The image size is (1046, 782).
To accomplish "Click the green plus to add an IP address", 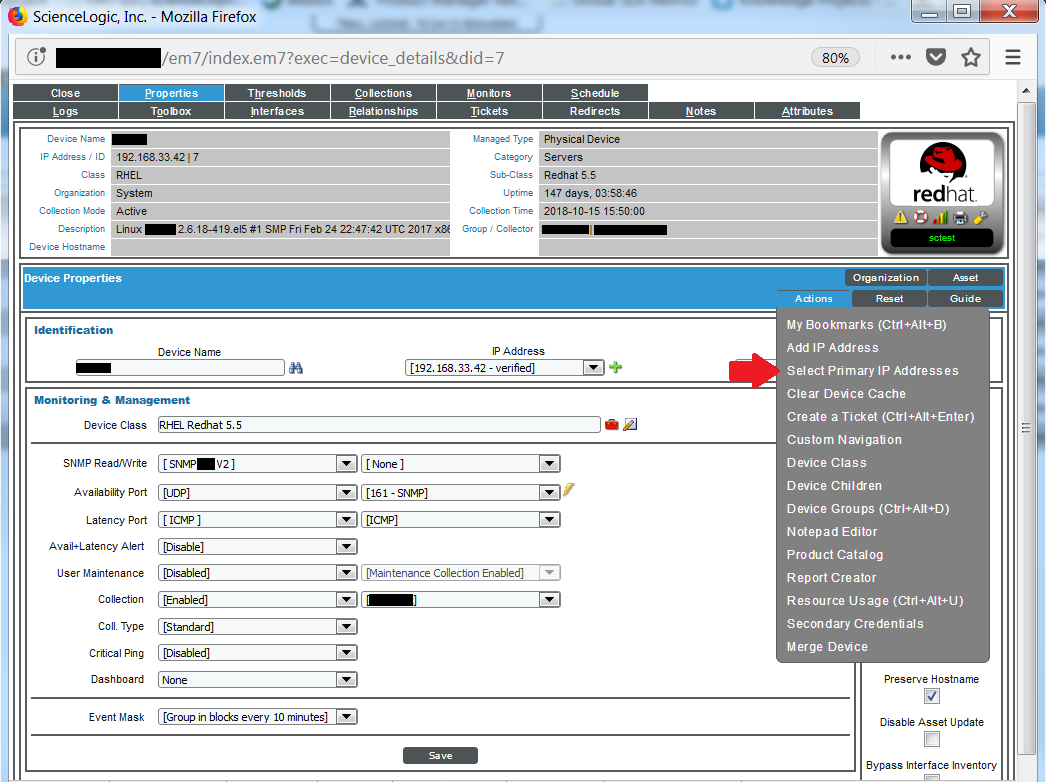I will 615,368.
